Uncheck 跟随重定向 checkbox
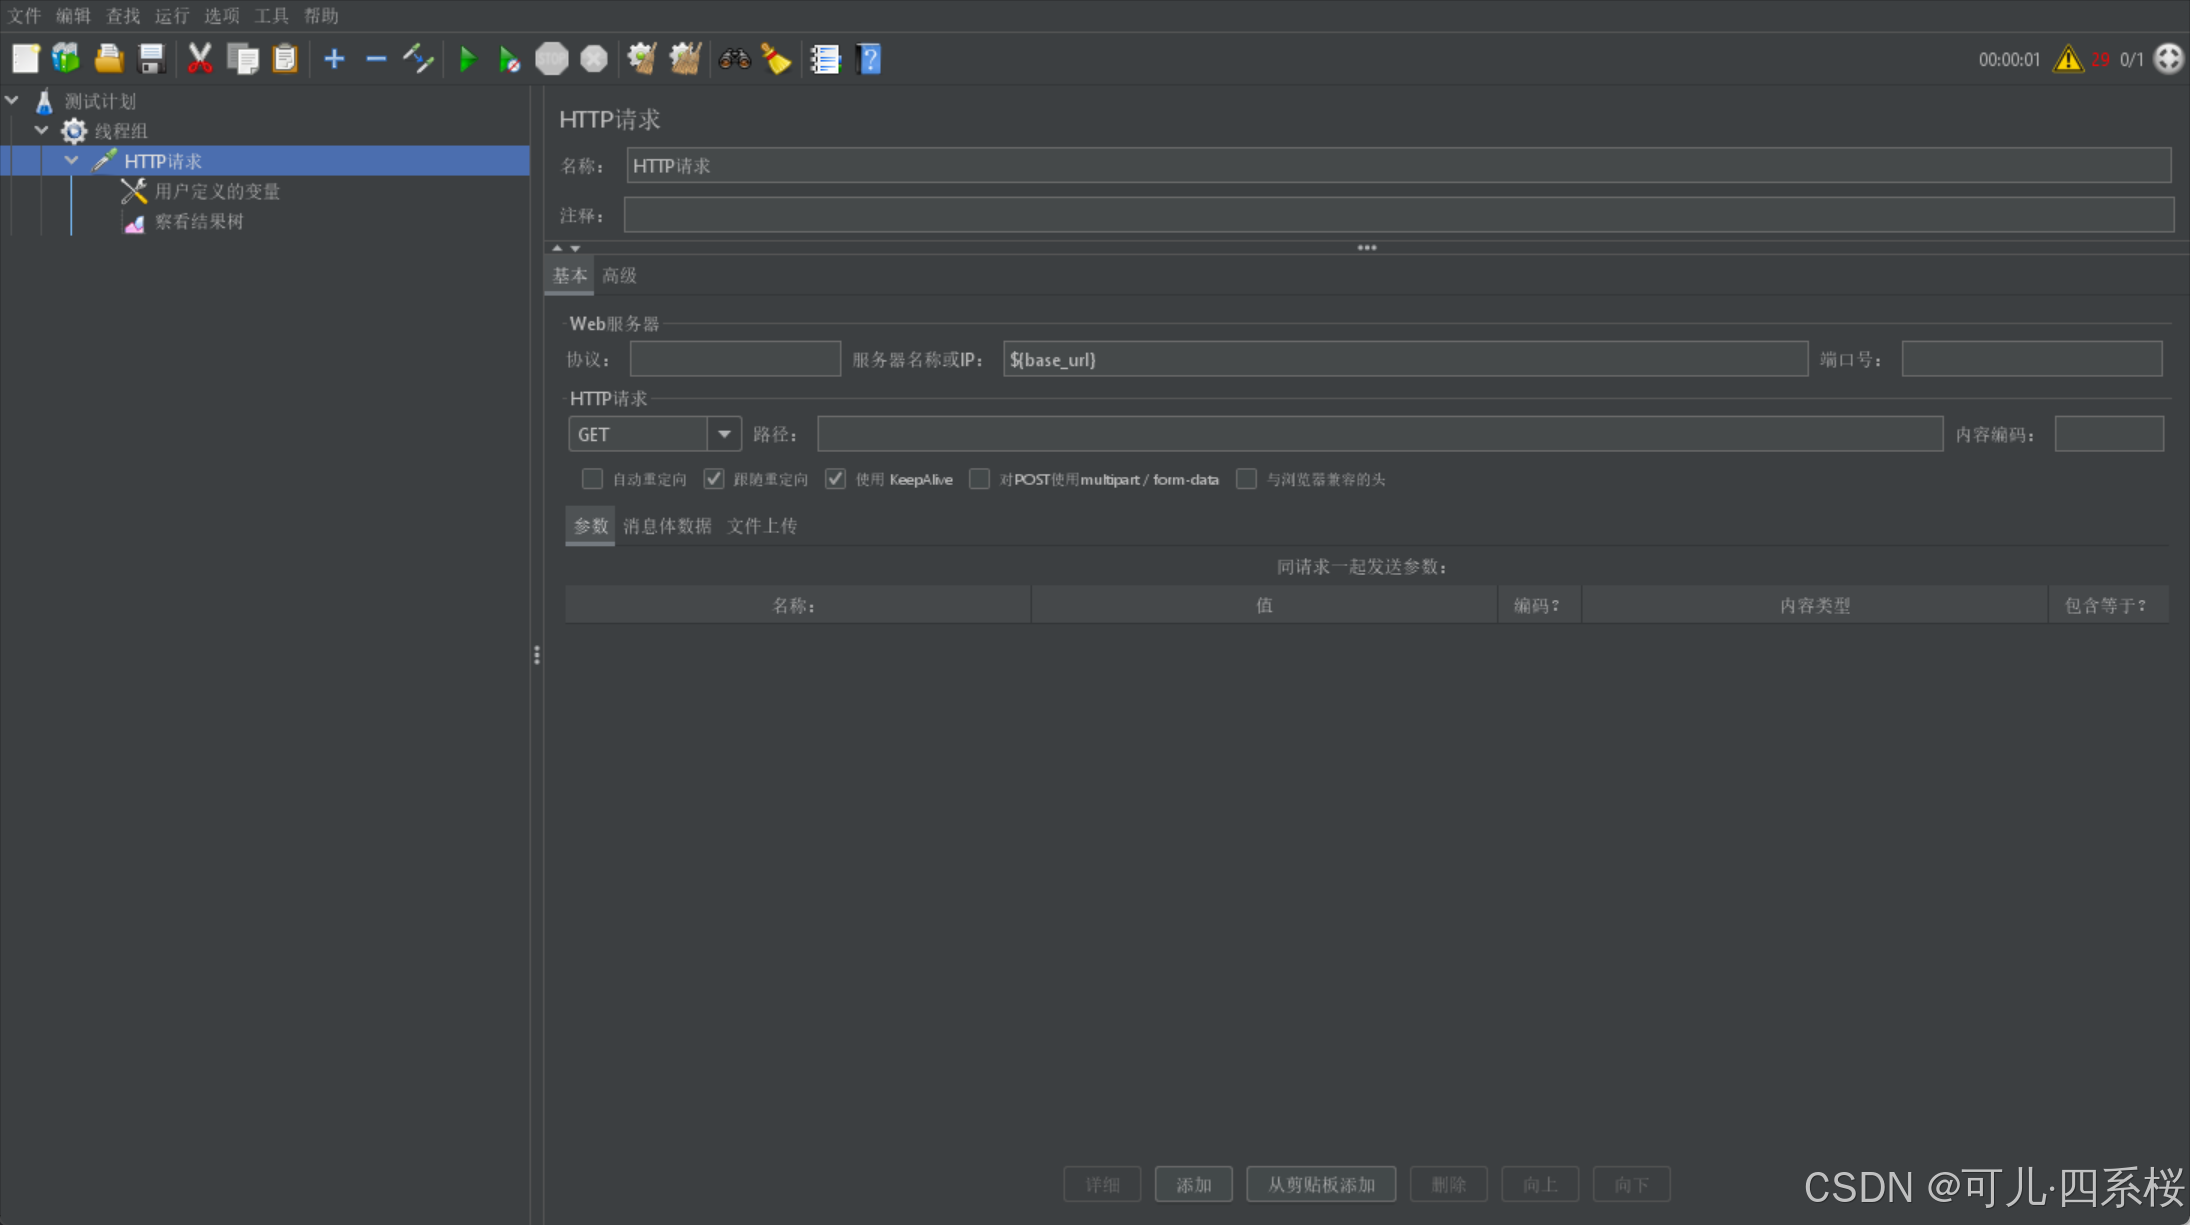The image size is (2190, 1225). coord(713,479)
